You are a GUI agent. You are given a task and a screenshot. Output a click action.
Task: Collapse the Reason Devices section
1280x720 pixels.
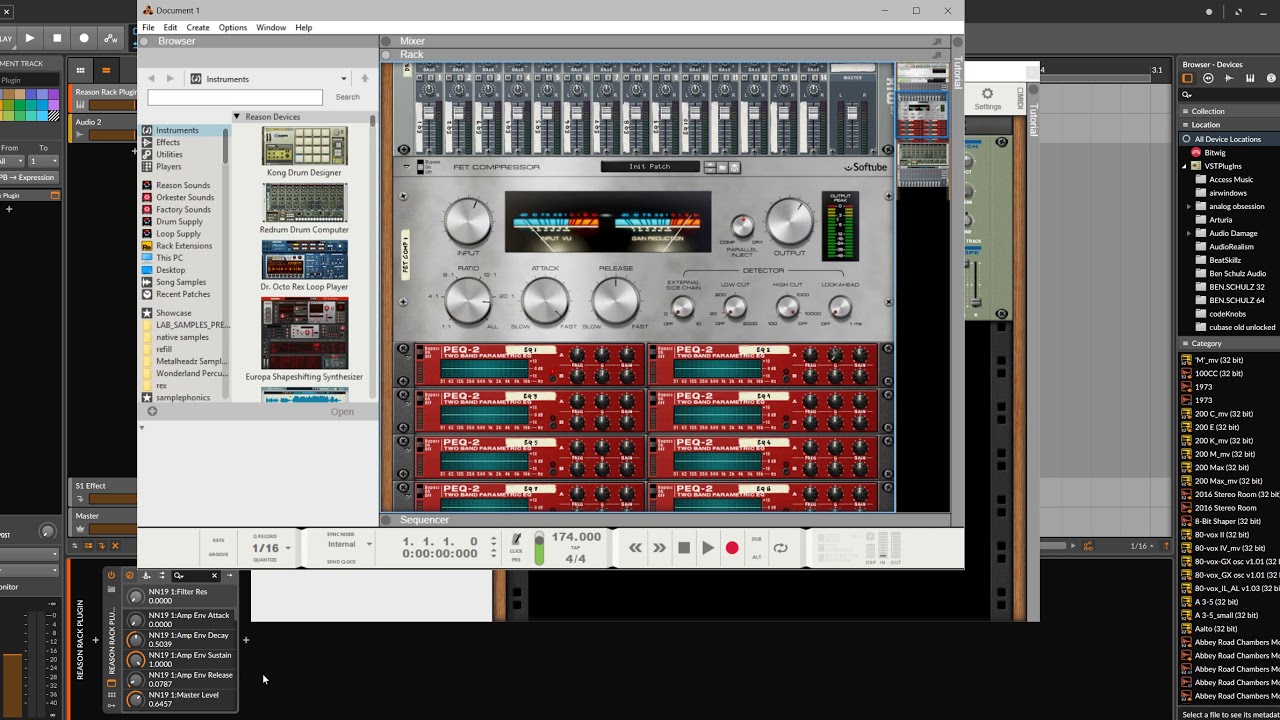pyautogui.click(x=237, y=117)
